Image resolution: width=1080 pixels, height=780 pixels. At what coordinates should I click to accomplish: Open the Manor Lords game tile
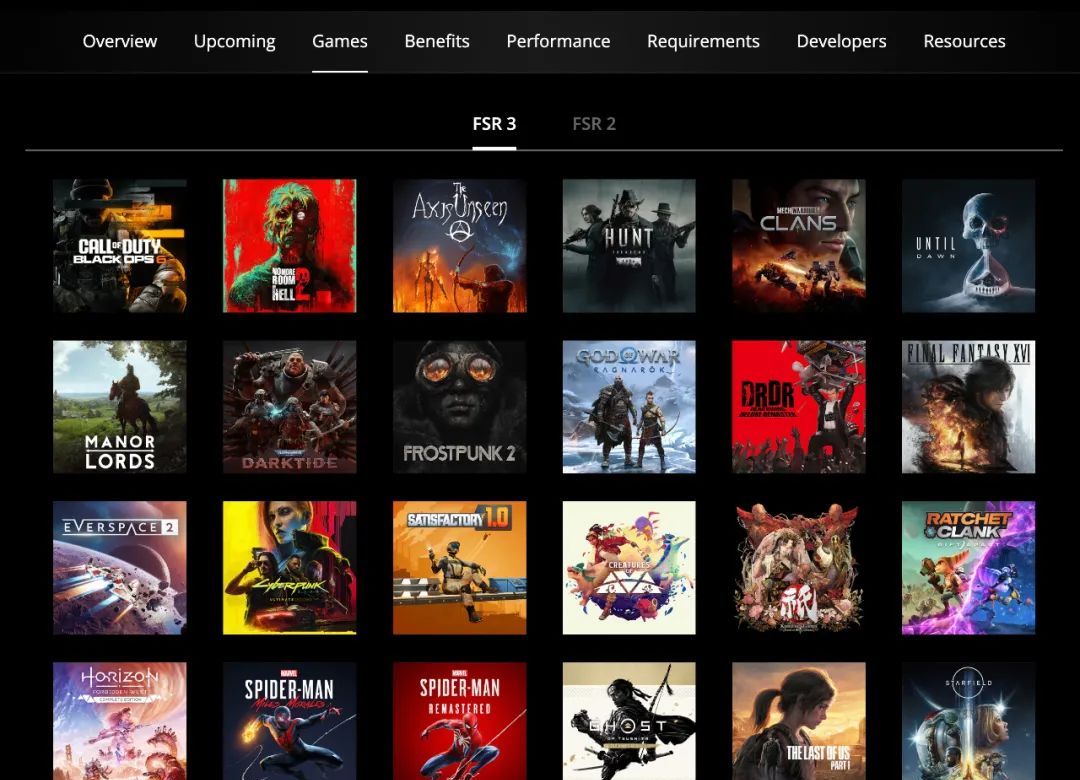[119, 407]
